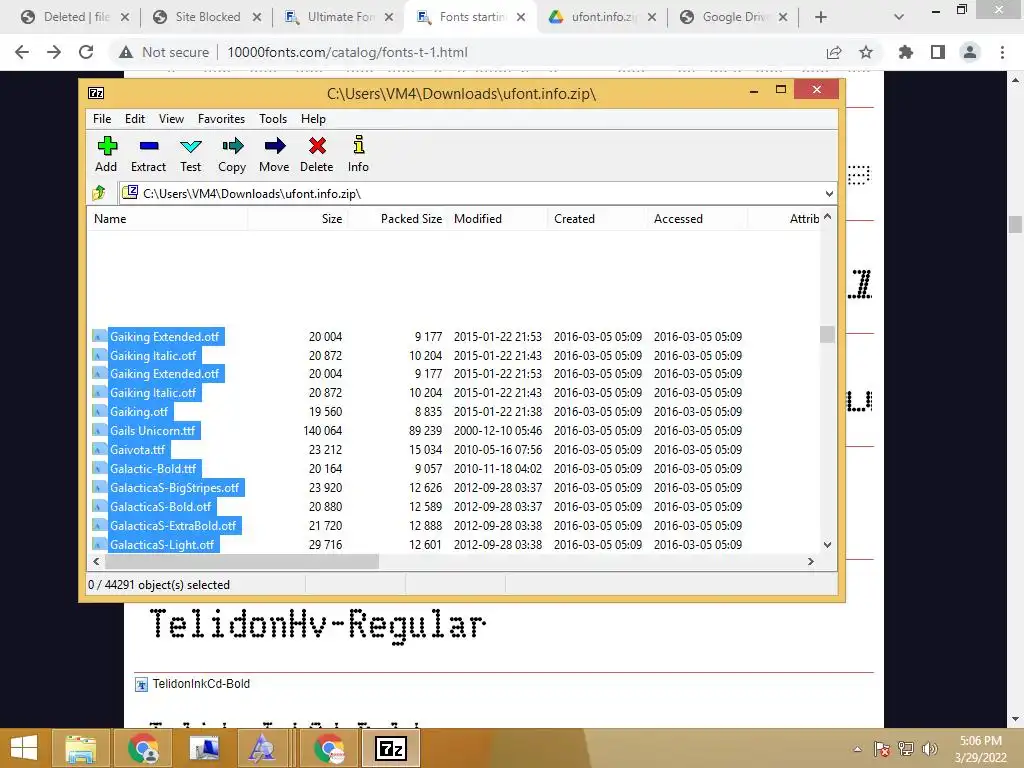Go up one folder level in 7-Zip
Image resolution: width=1024 pixels, height=768 pixels.
click(x=99, y=193)
